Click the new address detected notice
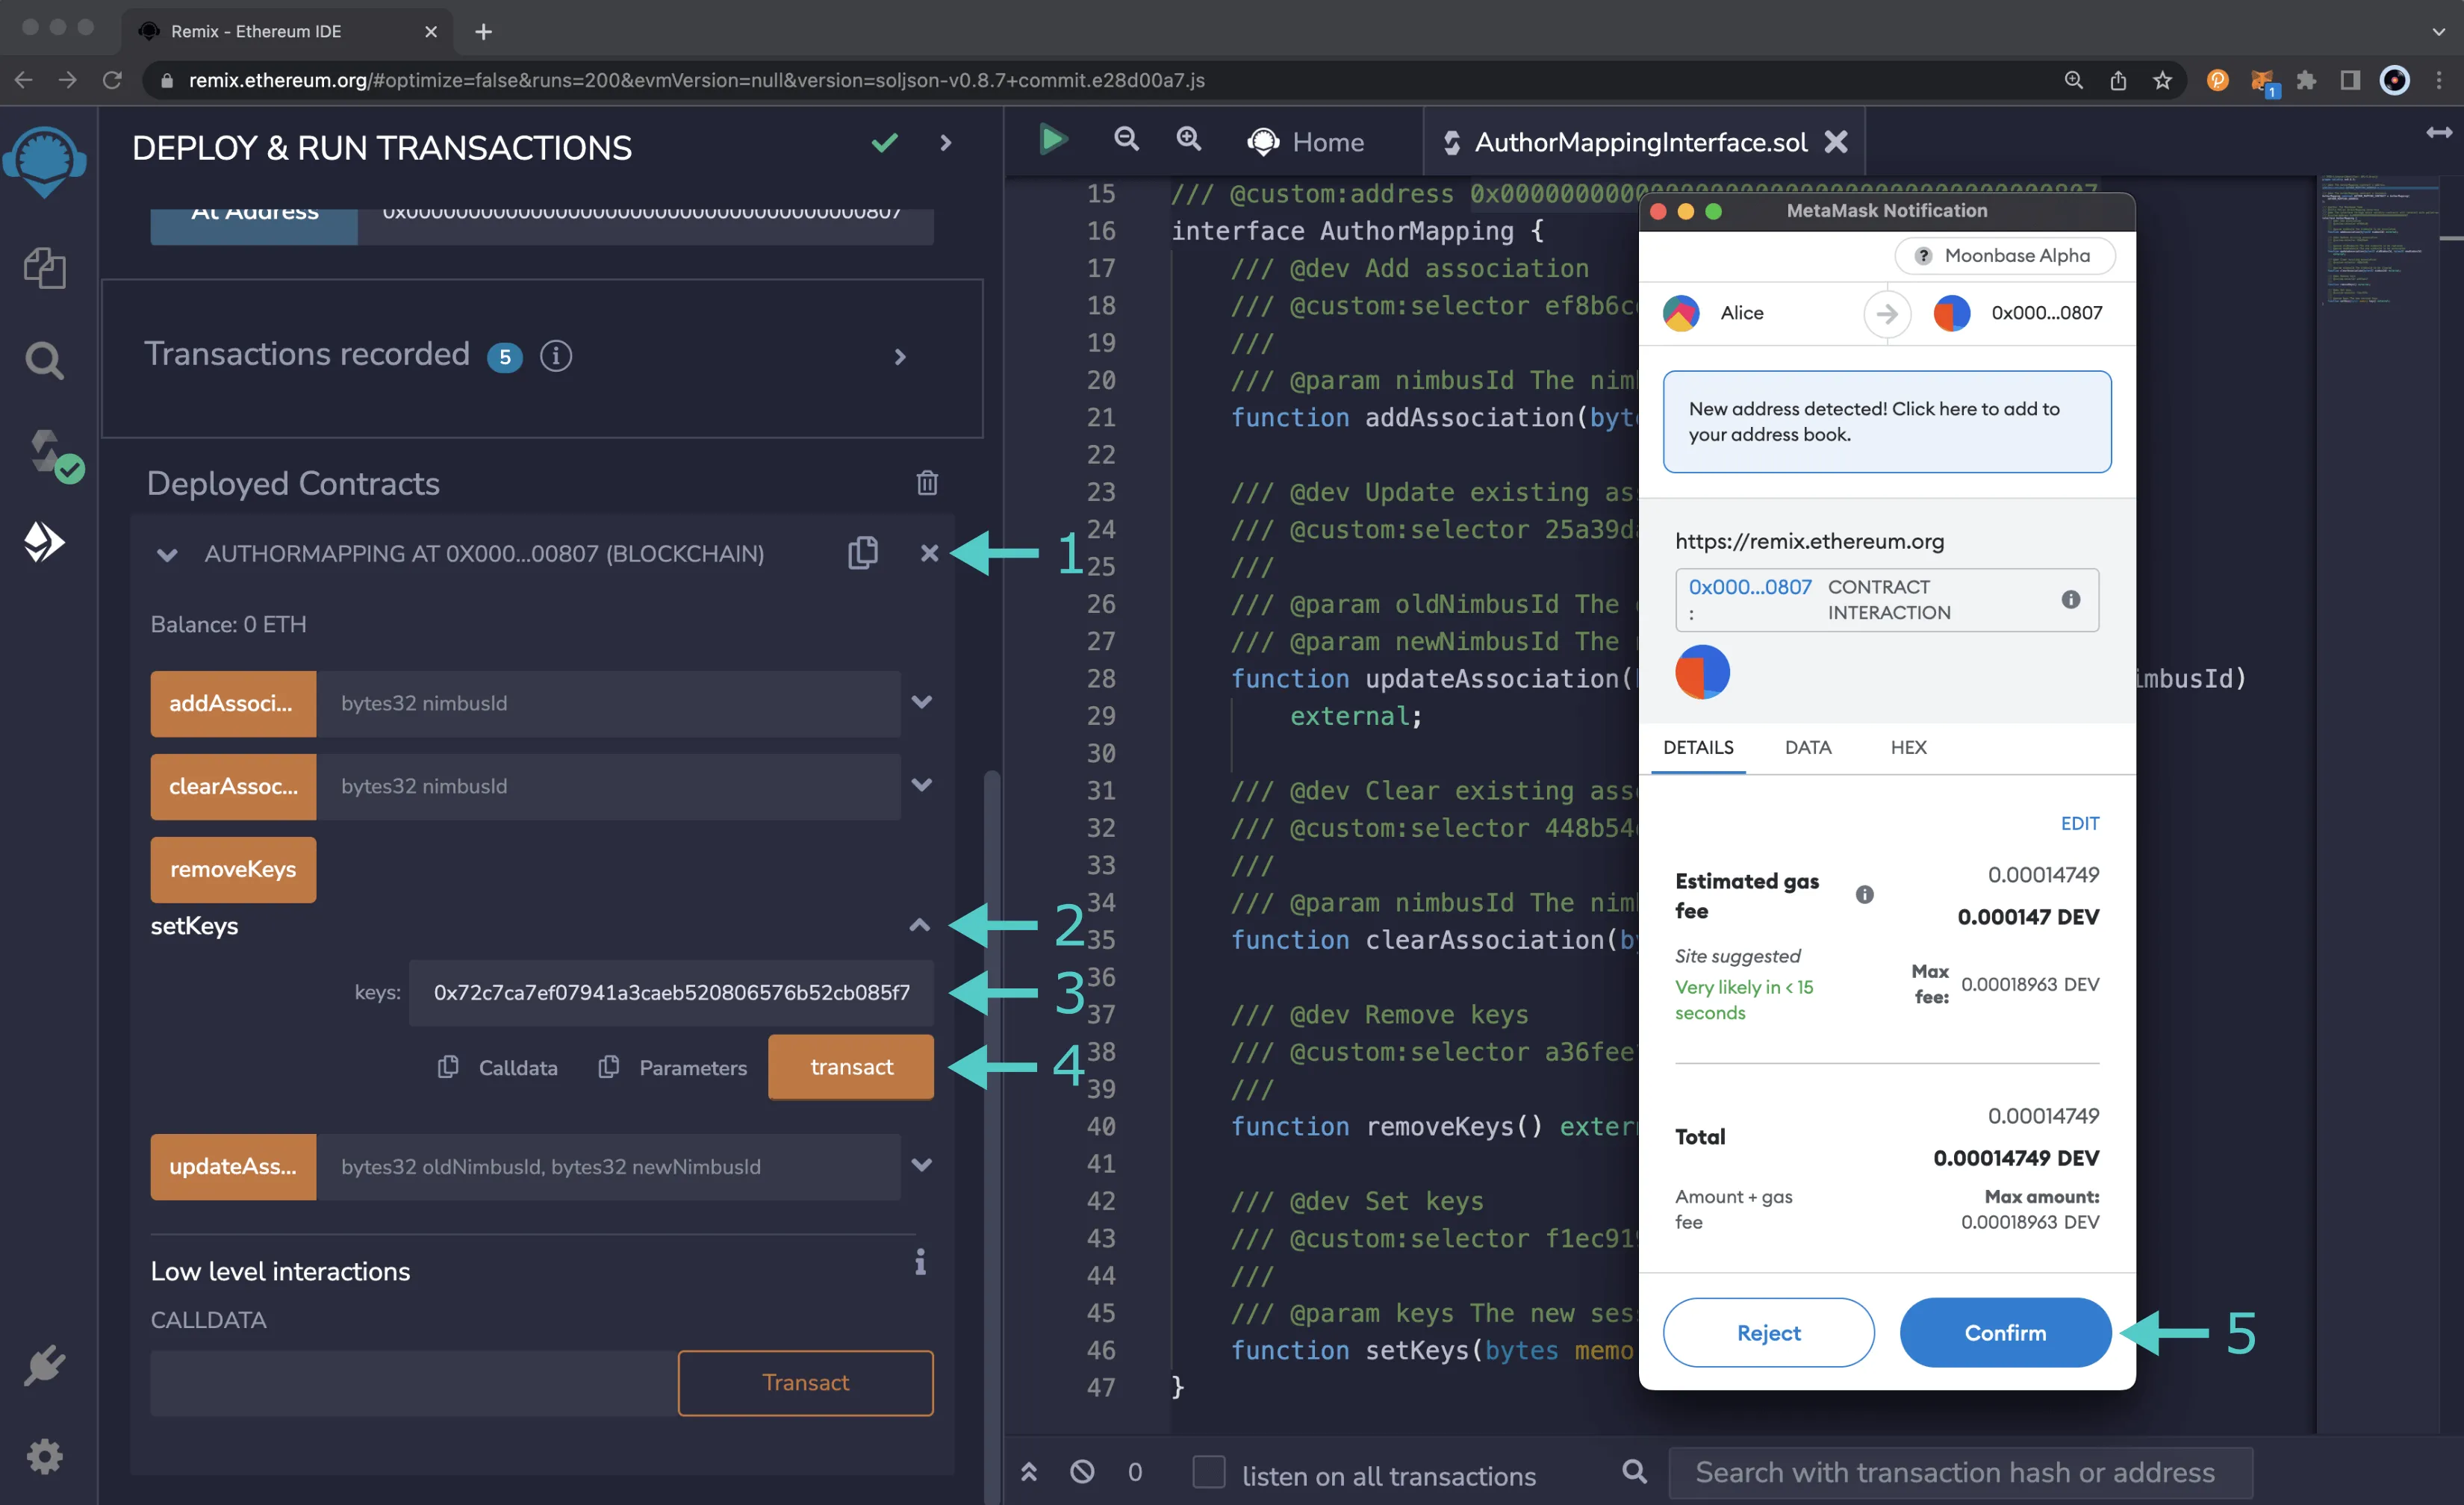The width and height of the screenshot is (2464, 1505). (x=1886, y=421)
